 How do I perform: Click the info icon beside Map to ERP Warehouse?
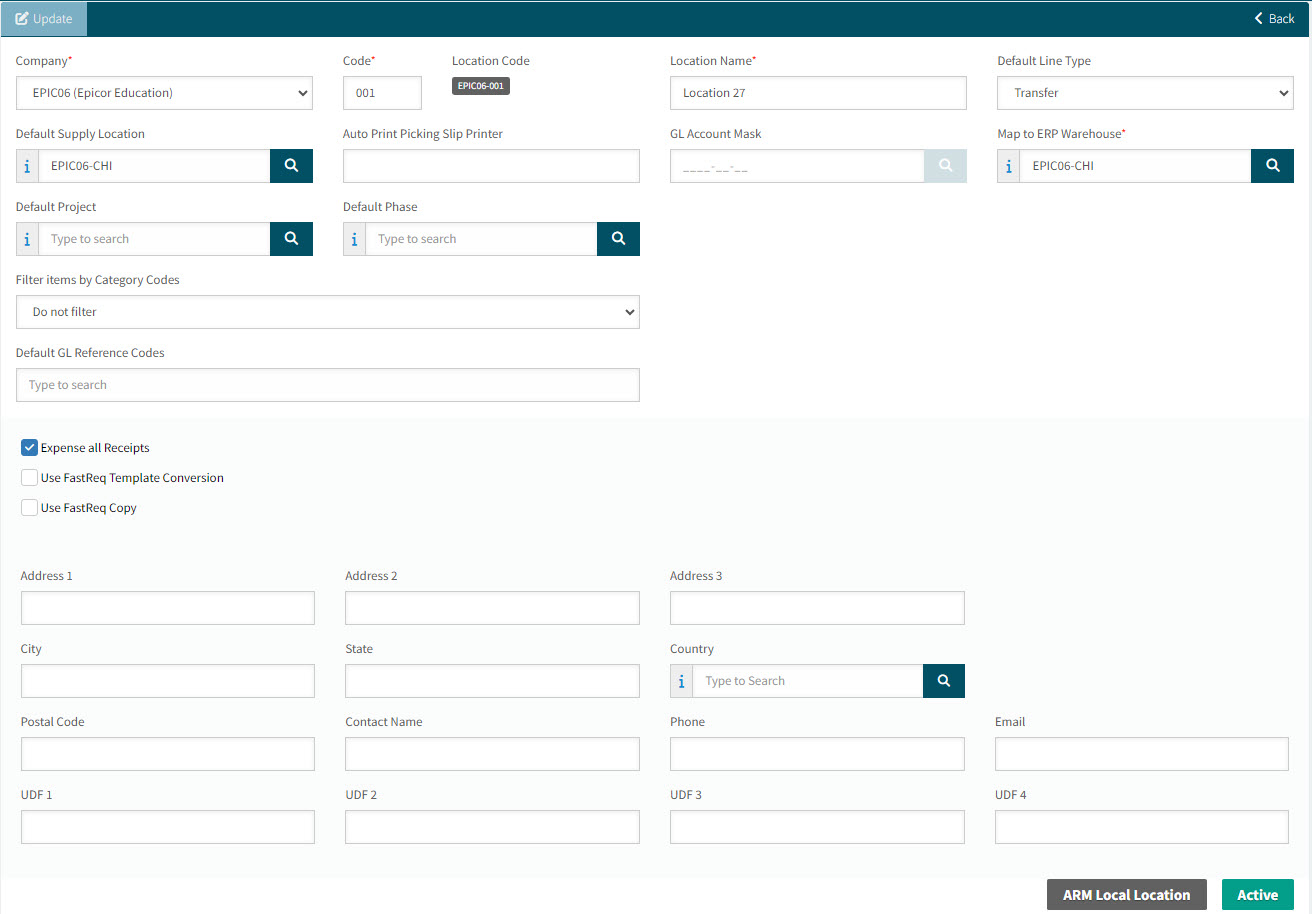(1008, 166)
